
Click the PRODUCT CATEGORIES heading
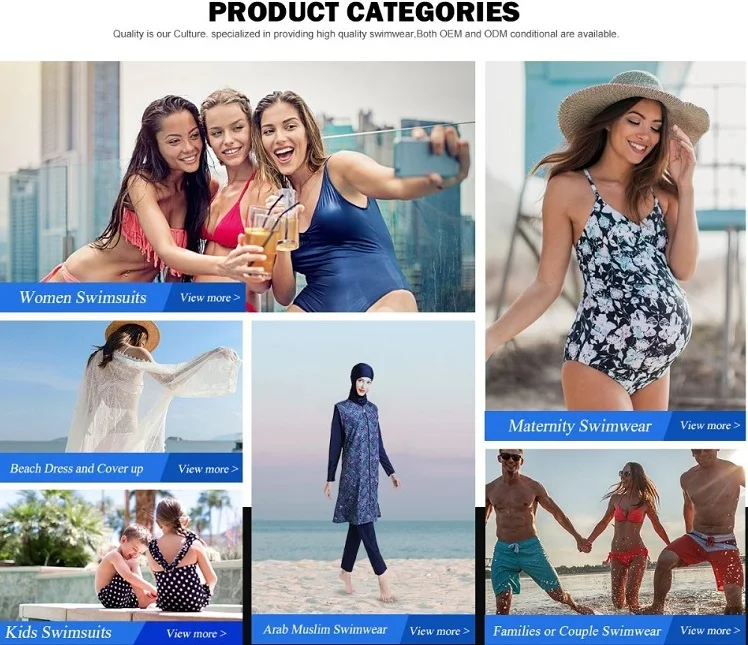(364, 12)
